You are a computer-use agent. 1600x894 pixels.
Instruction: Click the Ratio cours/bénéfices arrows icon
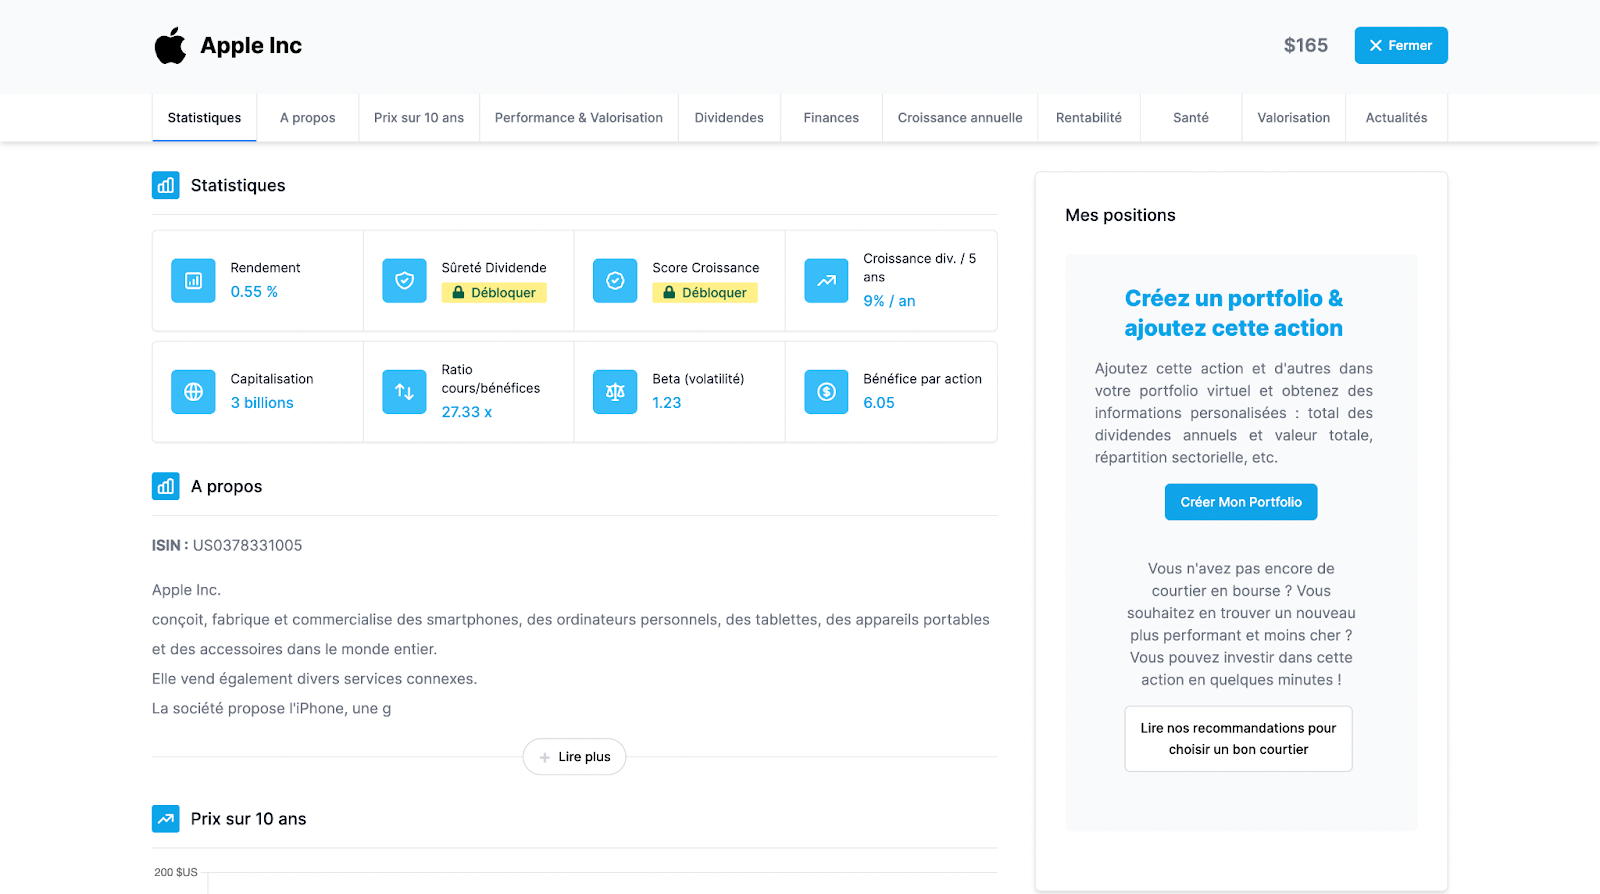pyautogui.click(x=404, y=392)
